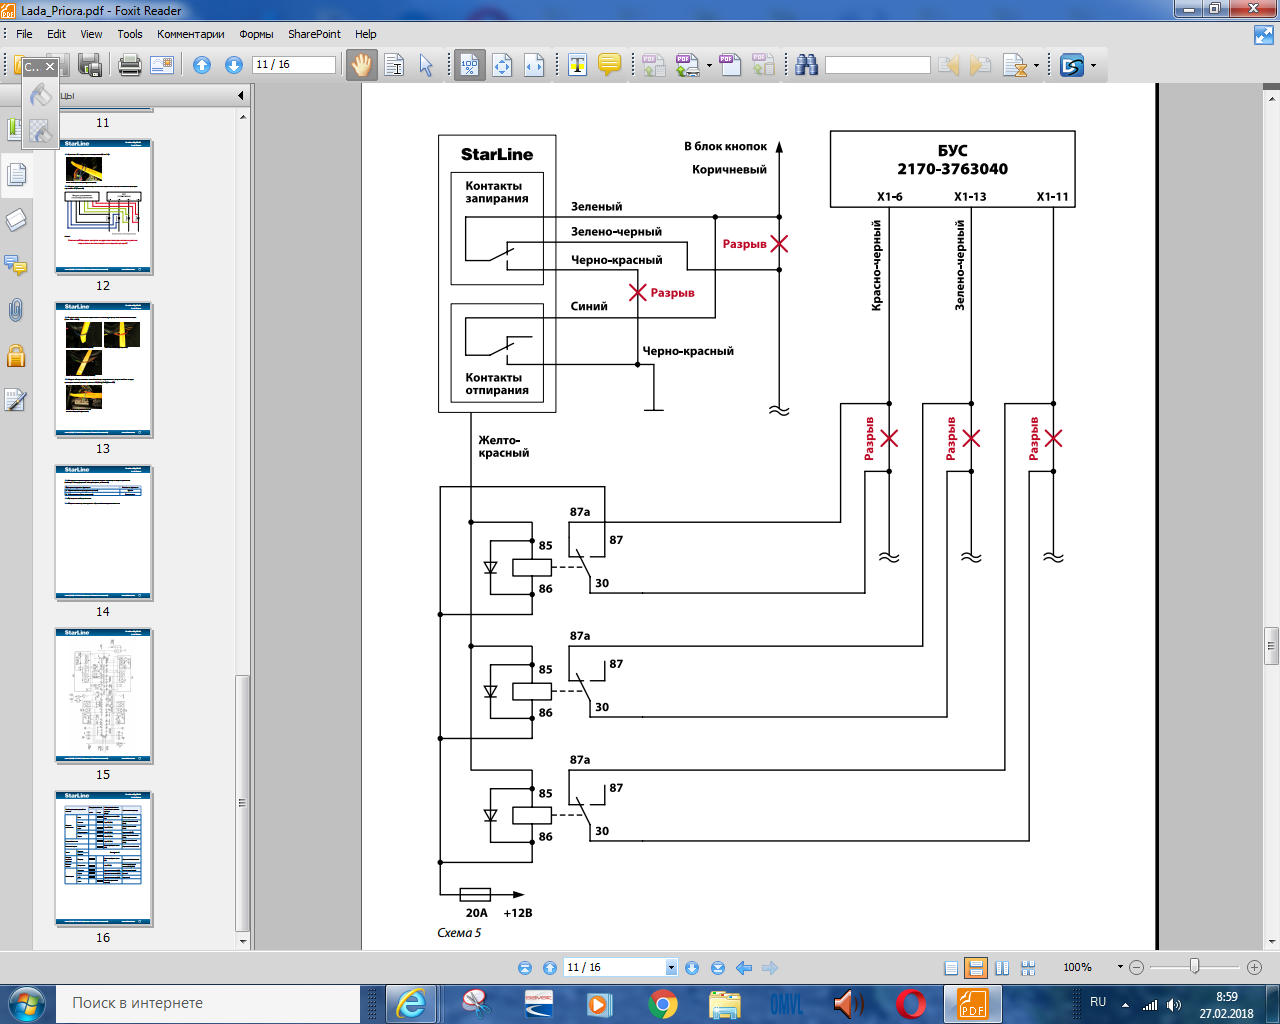Click the toolbar page number field
This screenshot has width=1280, height=1024.
tap(294, 64)
